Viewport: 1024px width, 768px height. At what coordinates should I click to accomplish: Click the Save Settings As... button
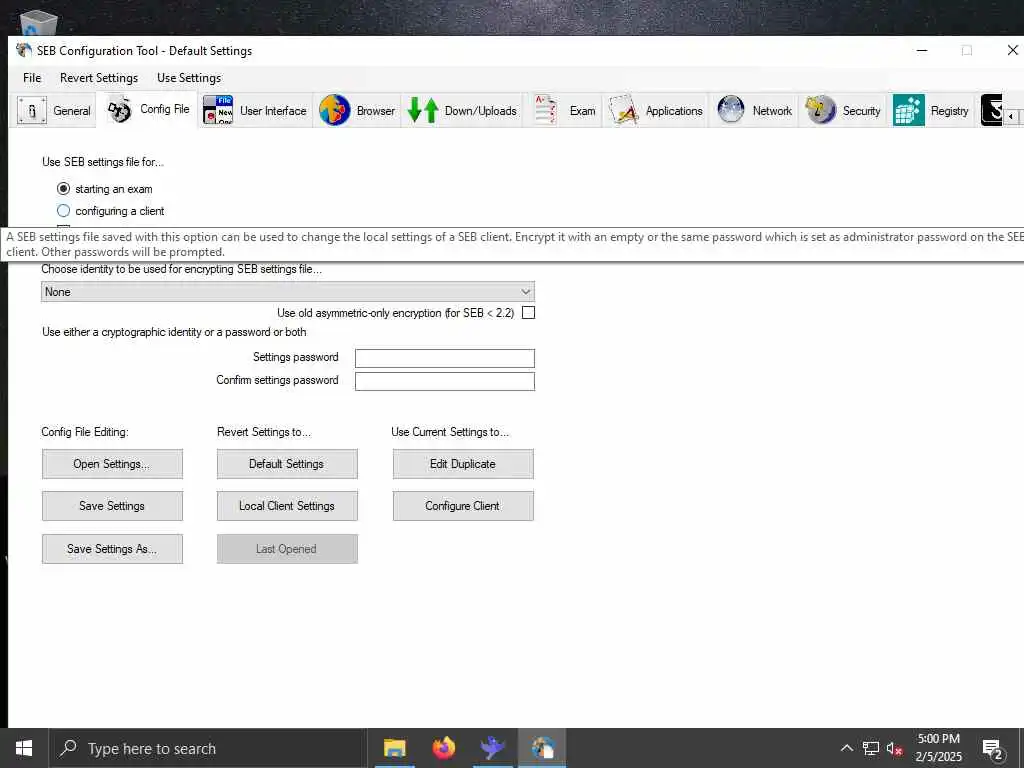point(112,549)
